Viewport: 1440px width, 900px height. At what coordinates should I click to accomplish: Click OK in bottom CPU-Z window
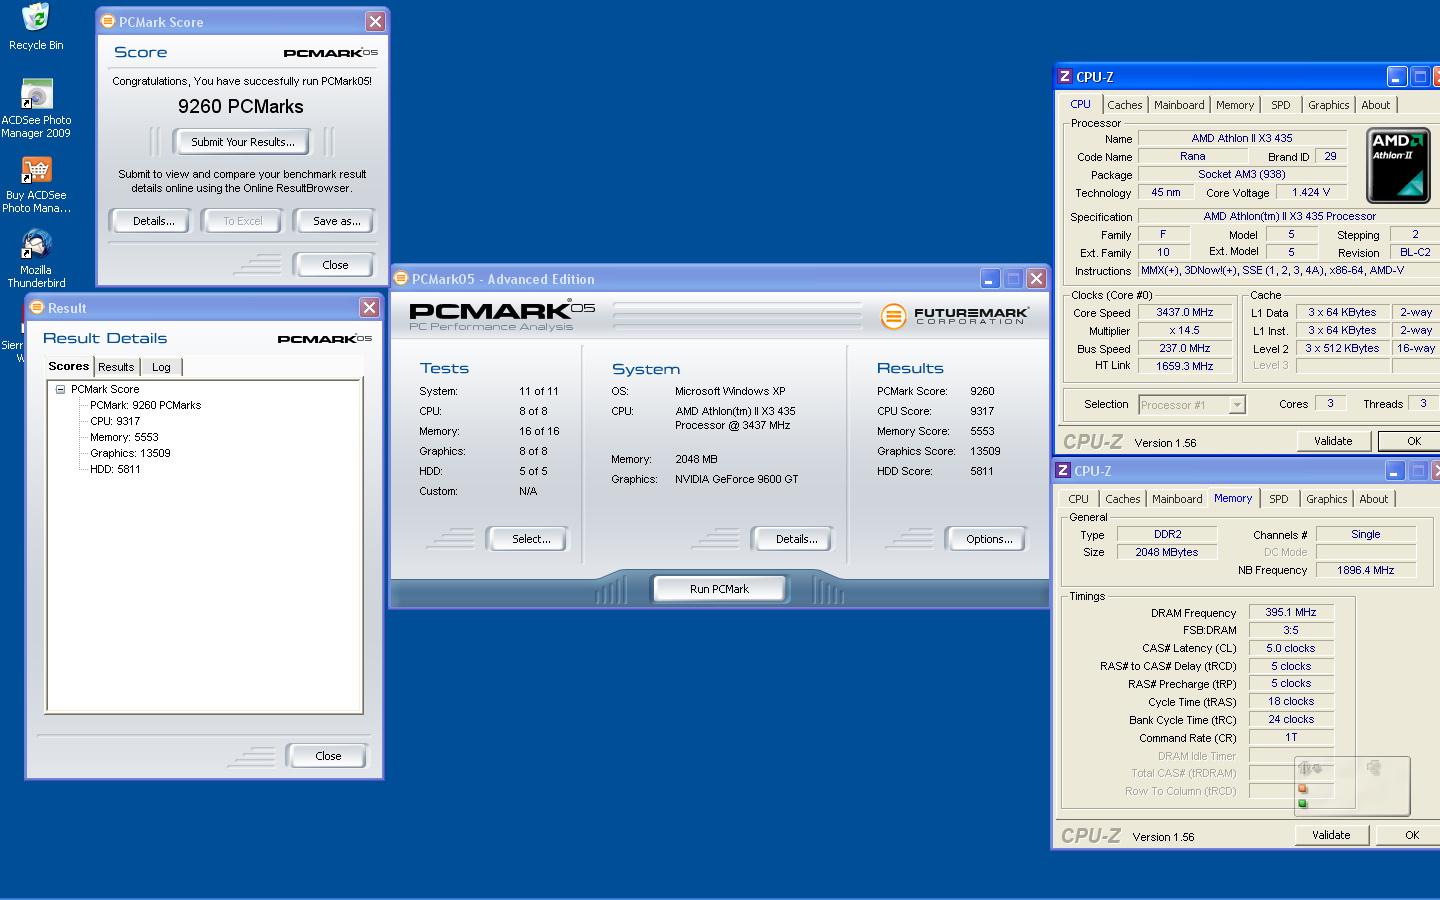pos(1410,835)
